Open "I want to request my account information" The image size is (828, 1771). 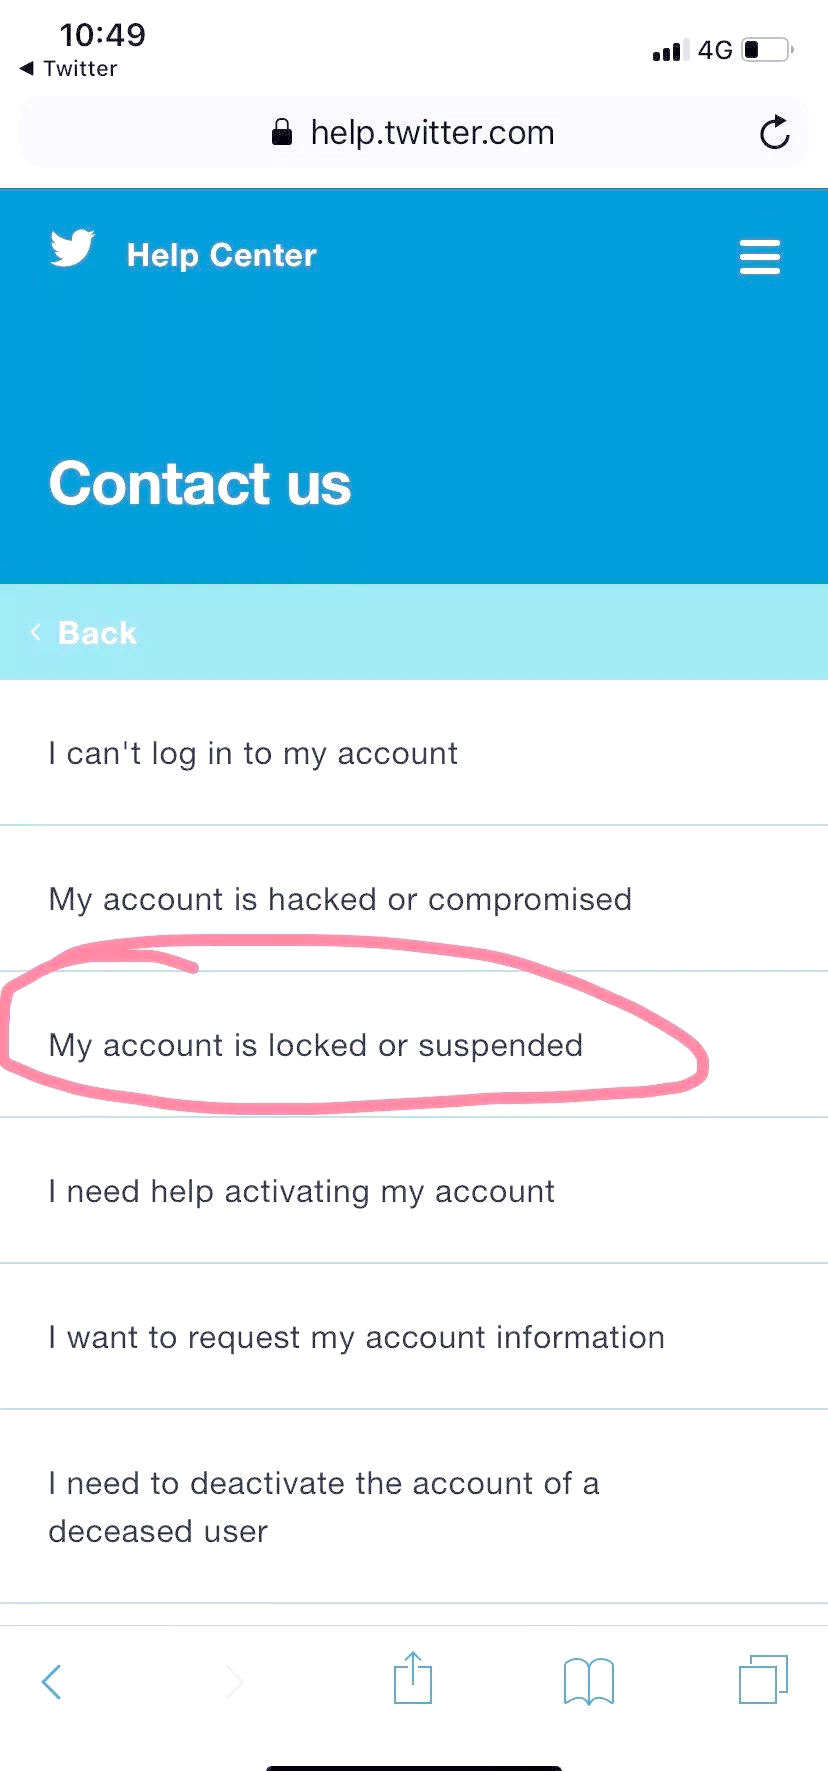414,1337
